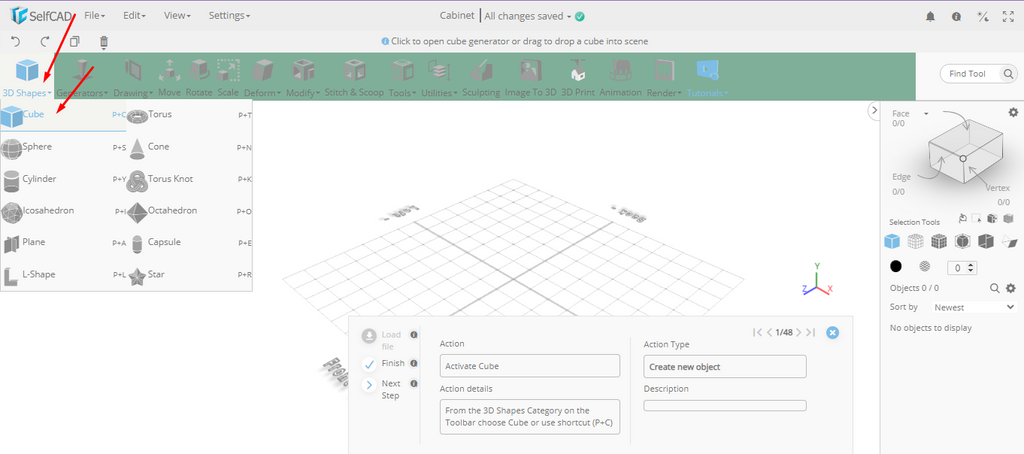This screenshot has height=454, width=1024.
Task: Toggle the wireframe cube selection mode
Action: (915, 241)
